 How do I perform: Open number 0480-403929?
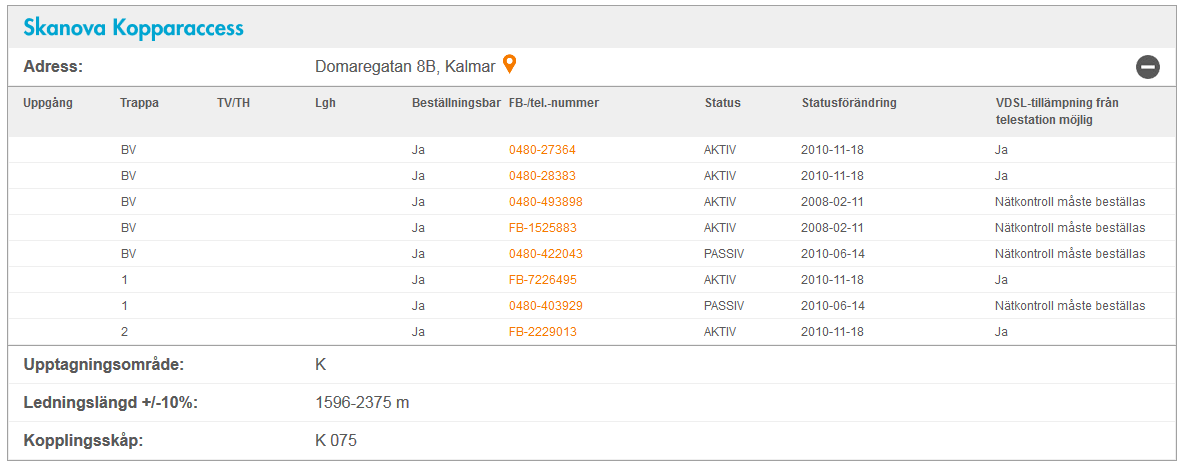tap(545, 306)
